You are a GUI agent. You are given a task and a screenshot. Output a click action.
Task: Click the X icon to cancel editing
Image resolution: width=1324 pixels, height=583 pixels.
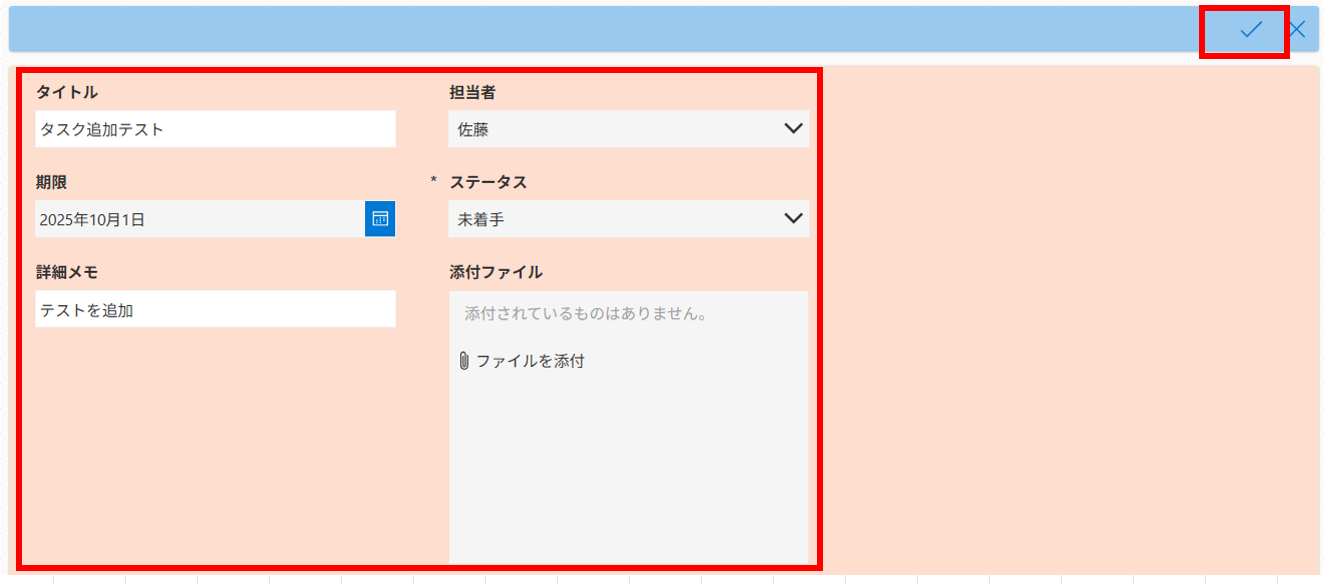pos(1297,30)
